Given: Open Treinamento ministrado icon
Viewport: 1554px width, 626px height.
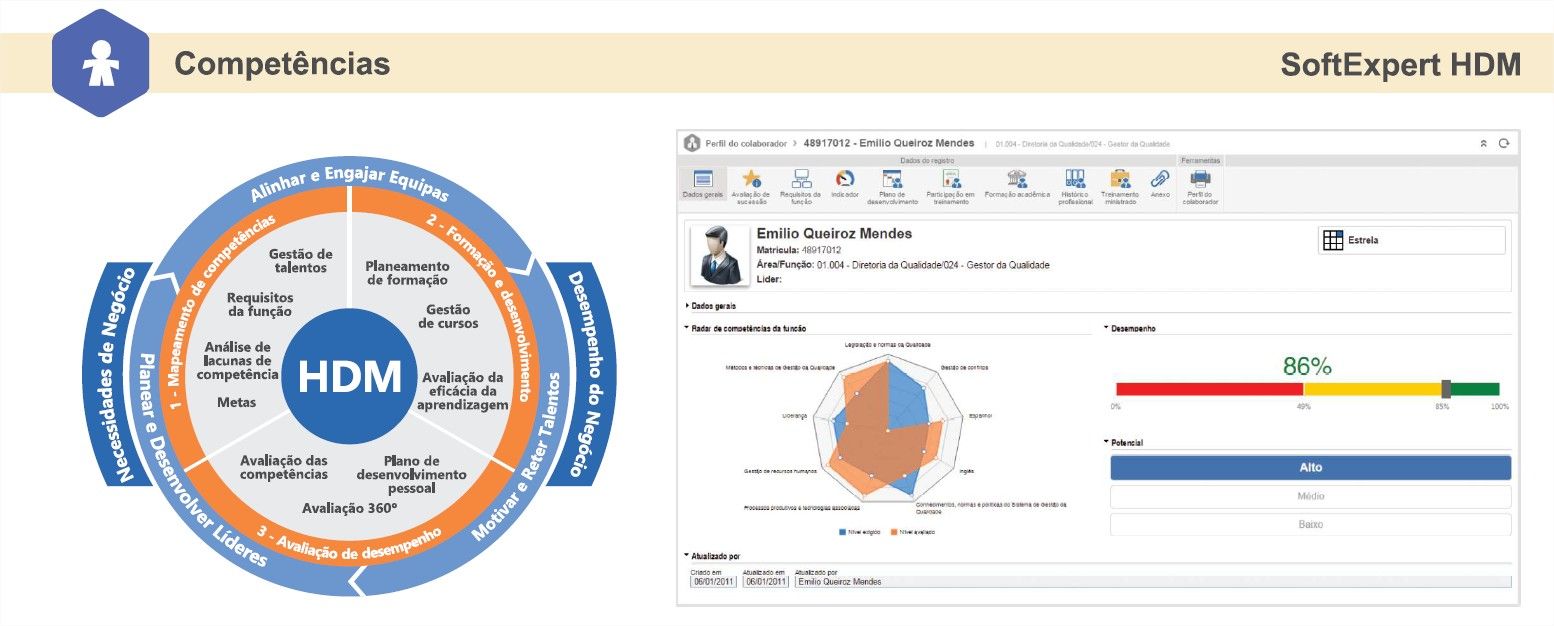Looking at the screenshot, I should [1120, 179].
